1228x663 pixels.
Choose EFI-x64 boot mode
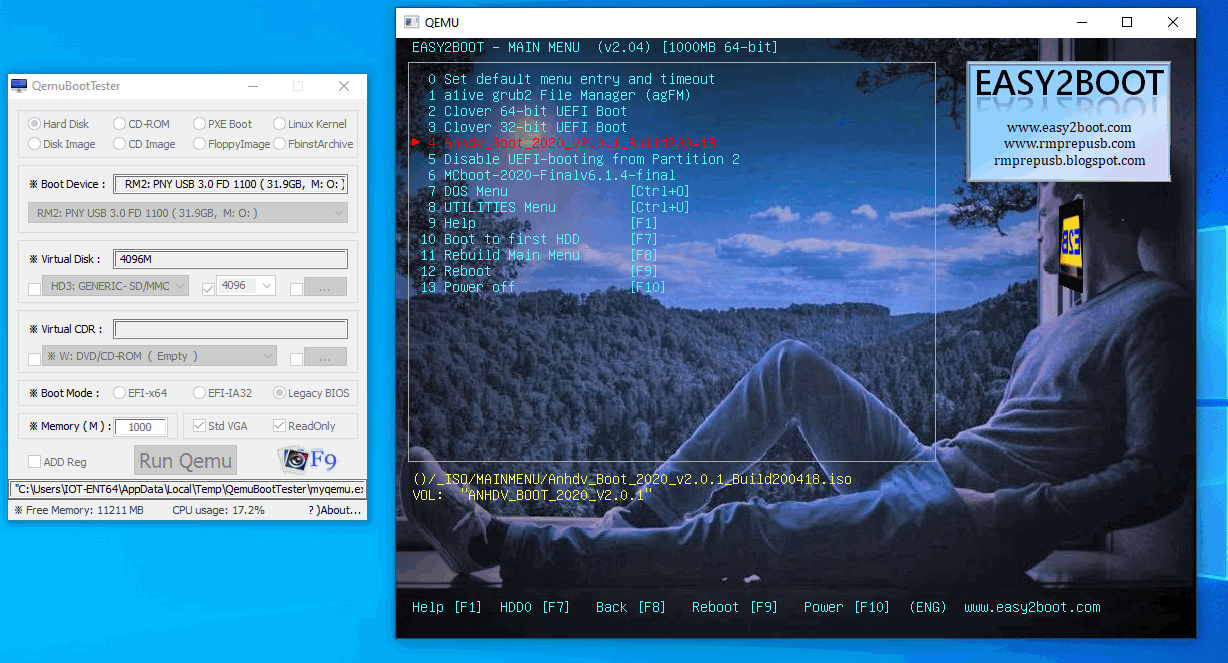[x=119, y=393]
